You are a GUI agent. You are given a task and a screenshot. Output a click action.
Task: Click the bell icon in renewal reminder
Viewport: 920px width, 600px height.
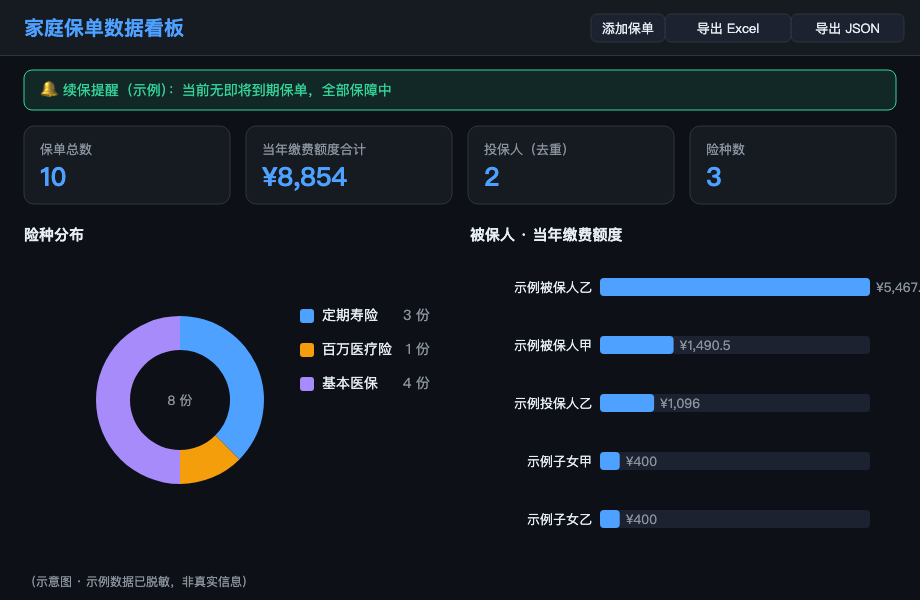tap(49, 90)
